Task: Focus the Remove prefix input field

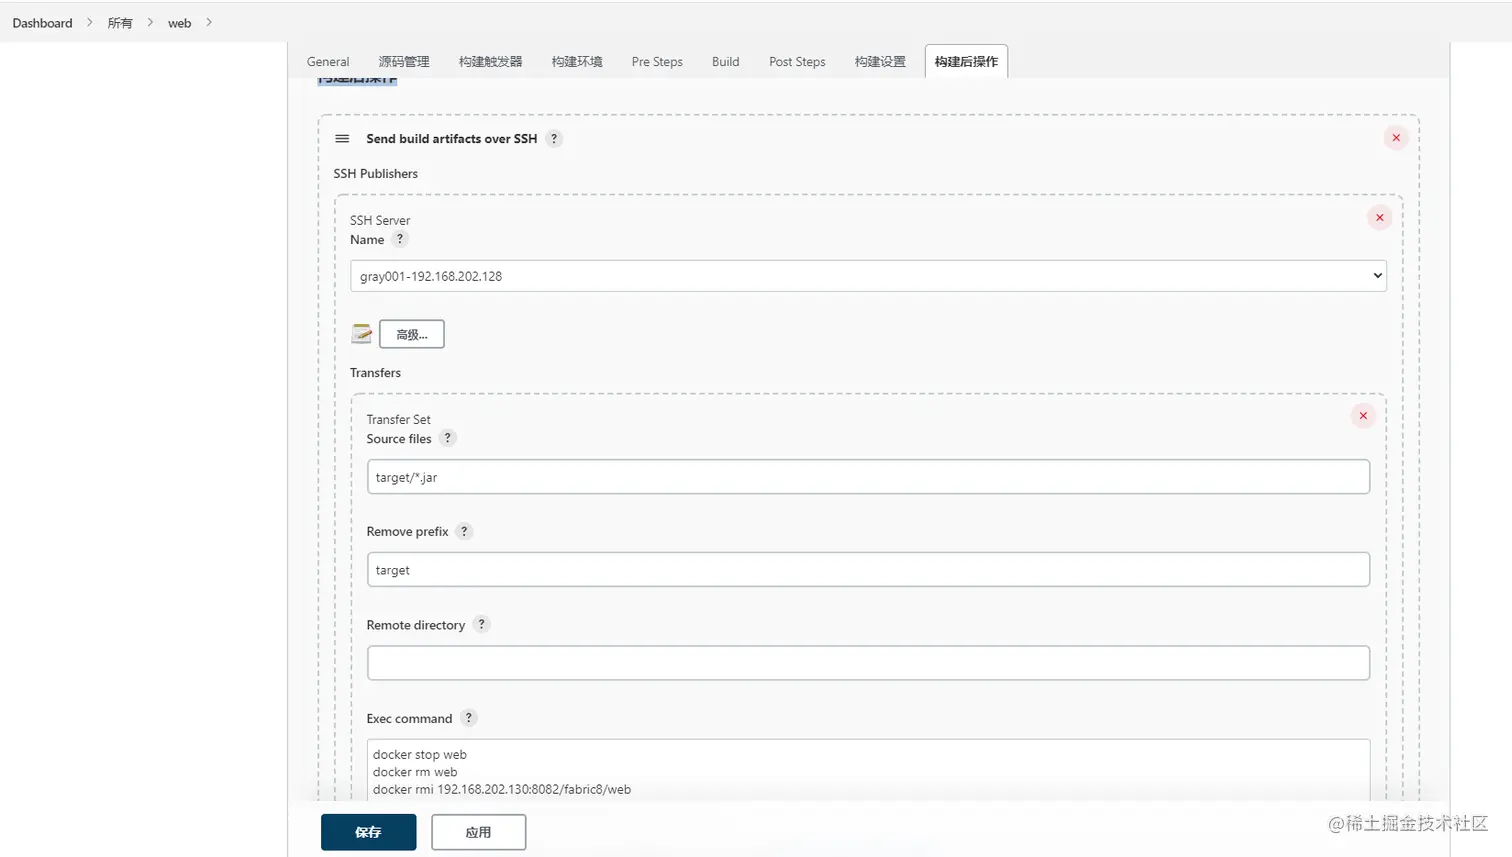Action: [868, 570]
